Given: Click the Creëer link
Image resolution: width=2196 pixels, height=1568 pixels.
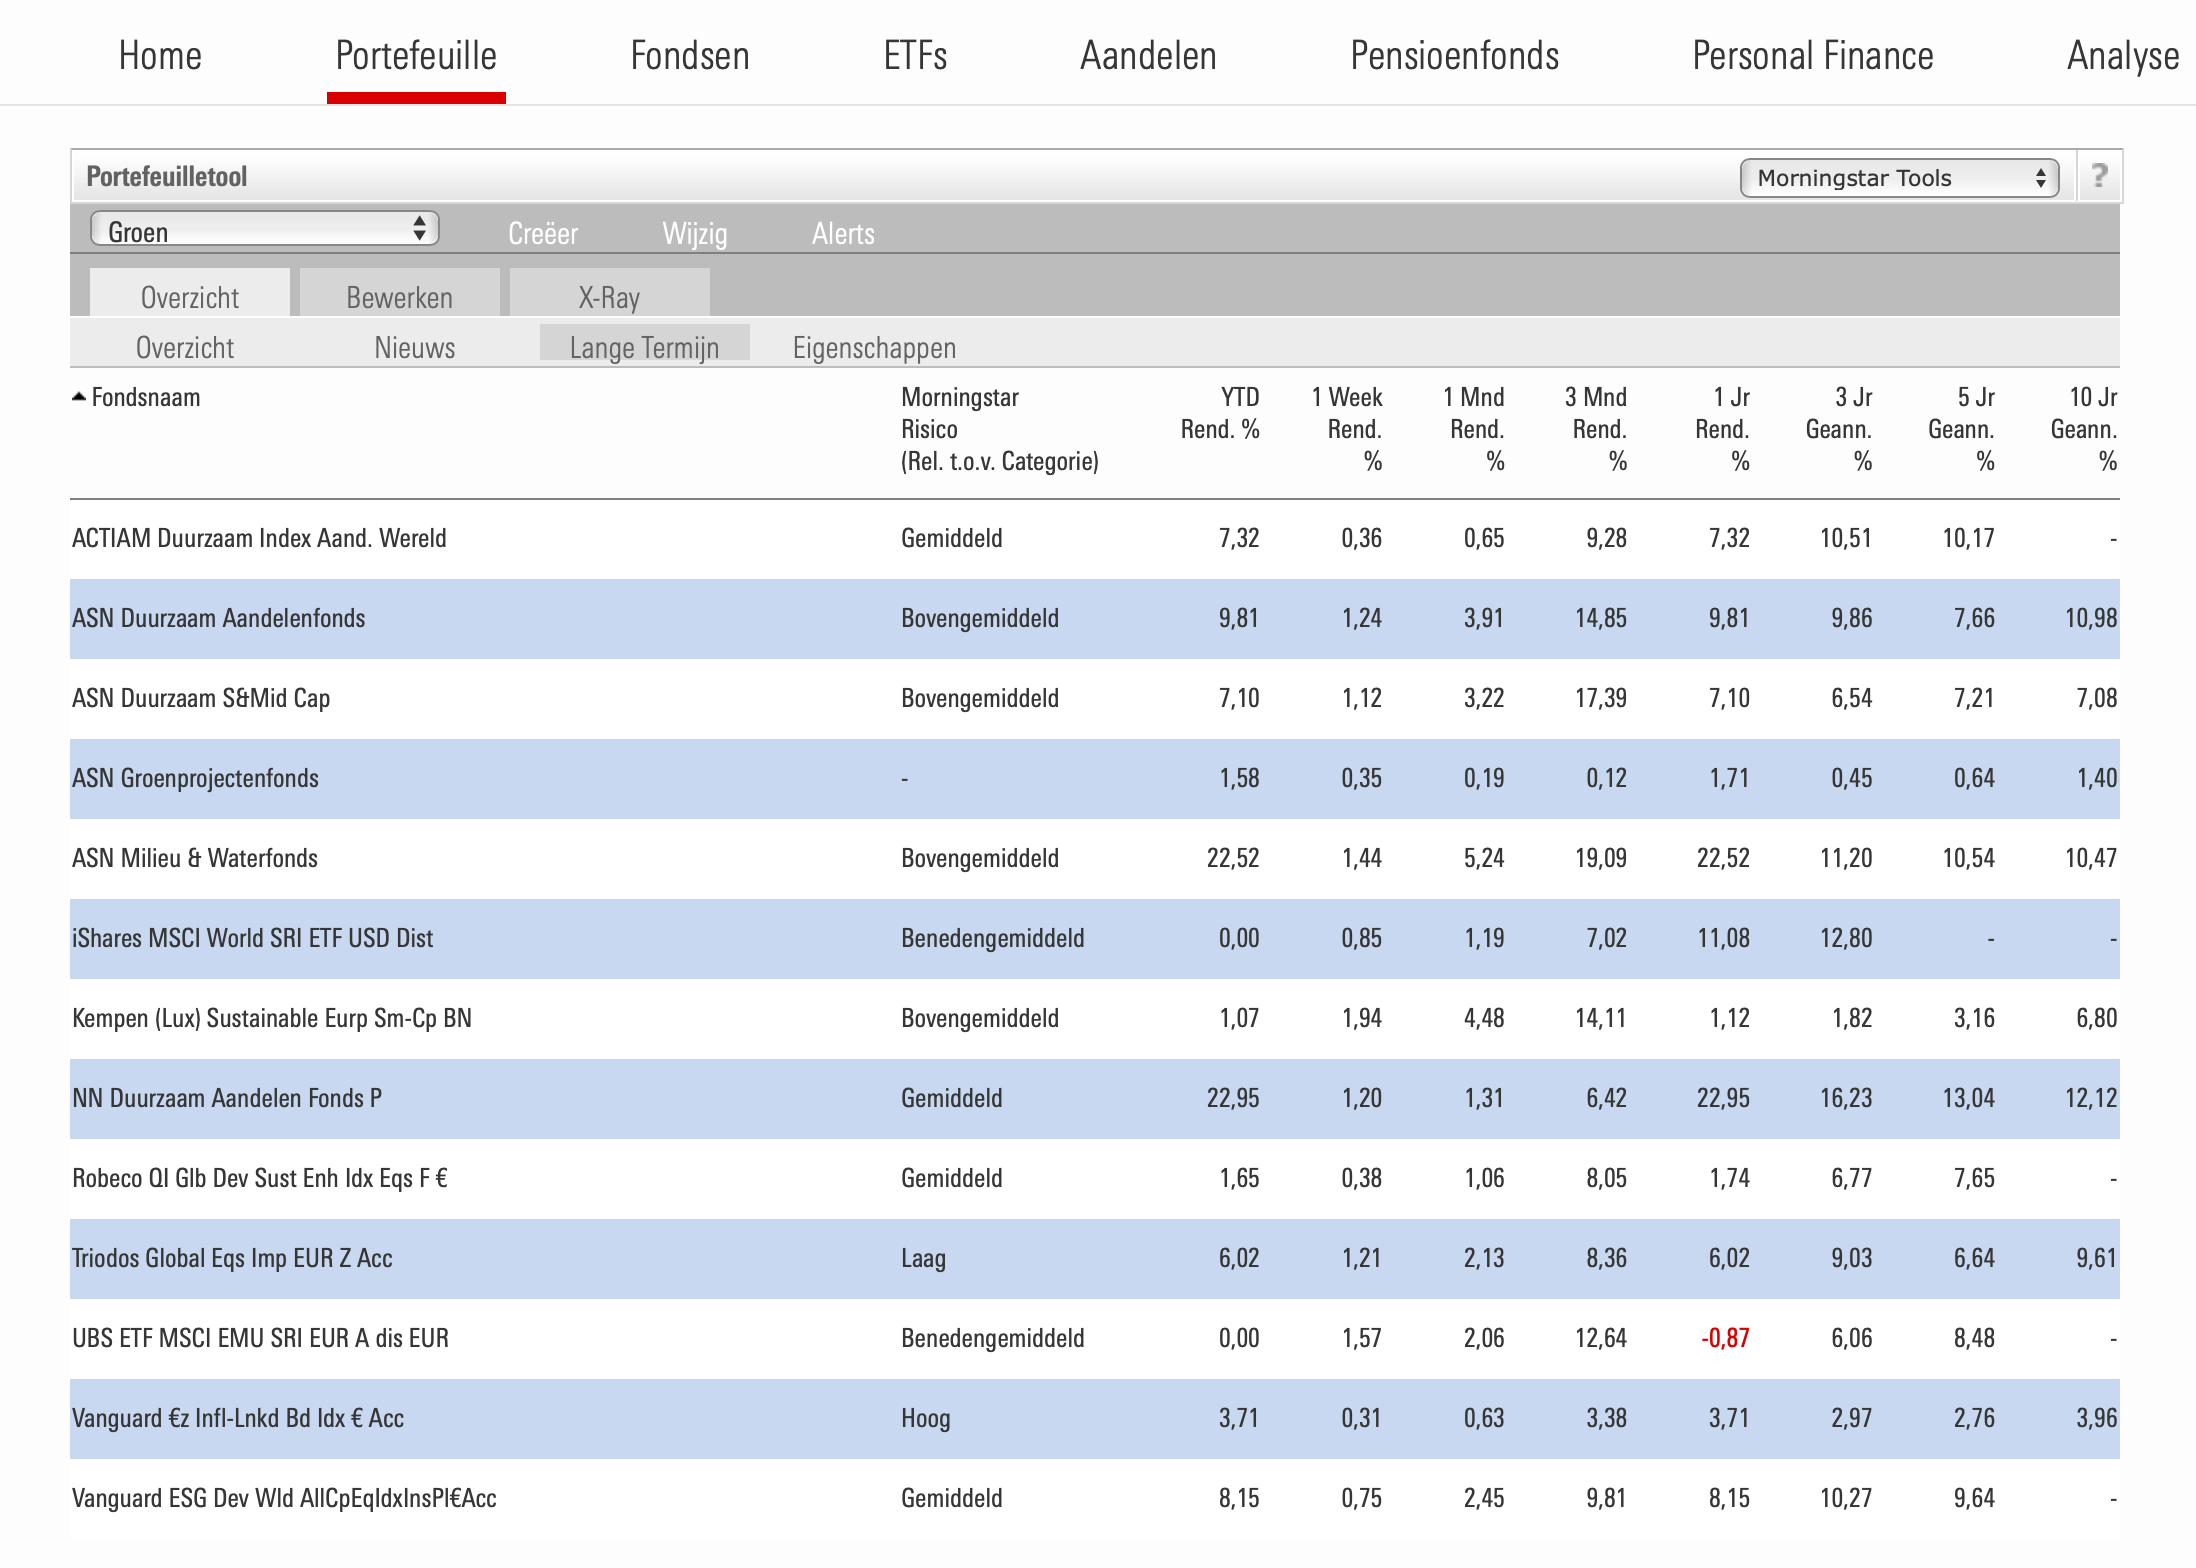Looking at the screenshot, I should [x=543, y=234].
